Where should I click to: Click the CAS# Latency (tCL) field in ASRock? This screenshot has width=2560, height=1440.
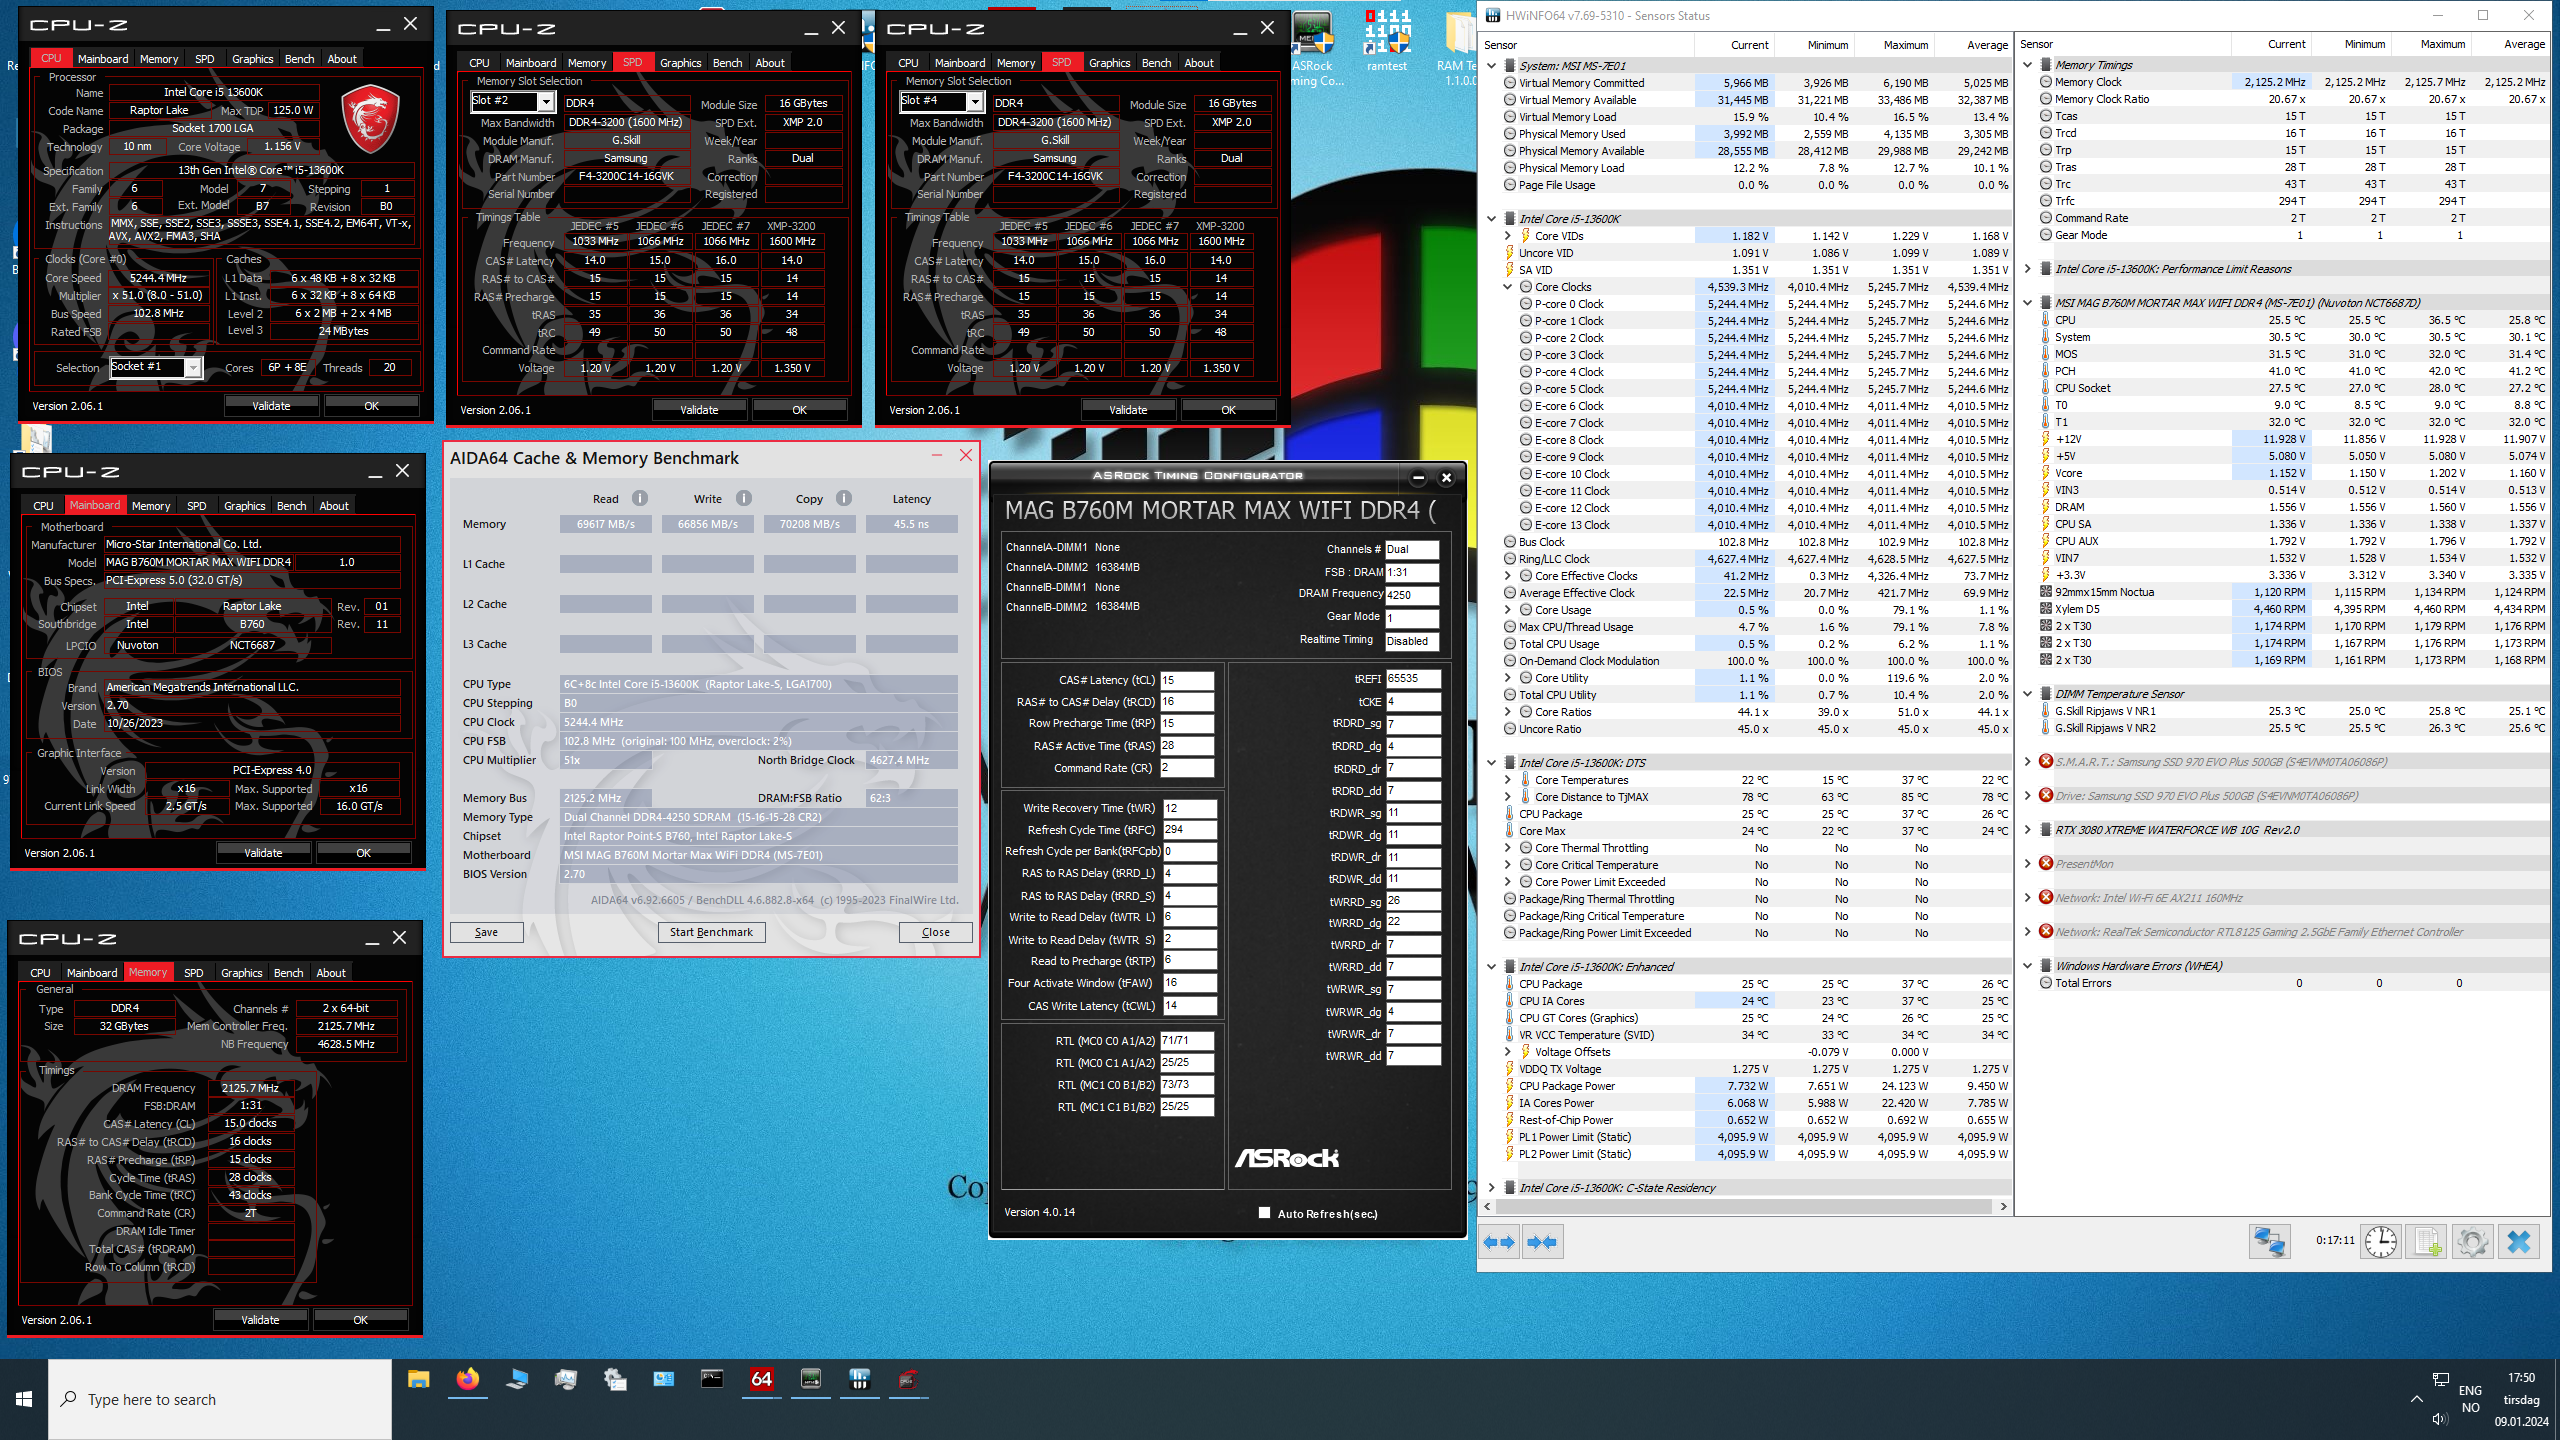tap(1187, 680)
